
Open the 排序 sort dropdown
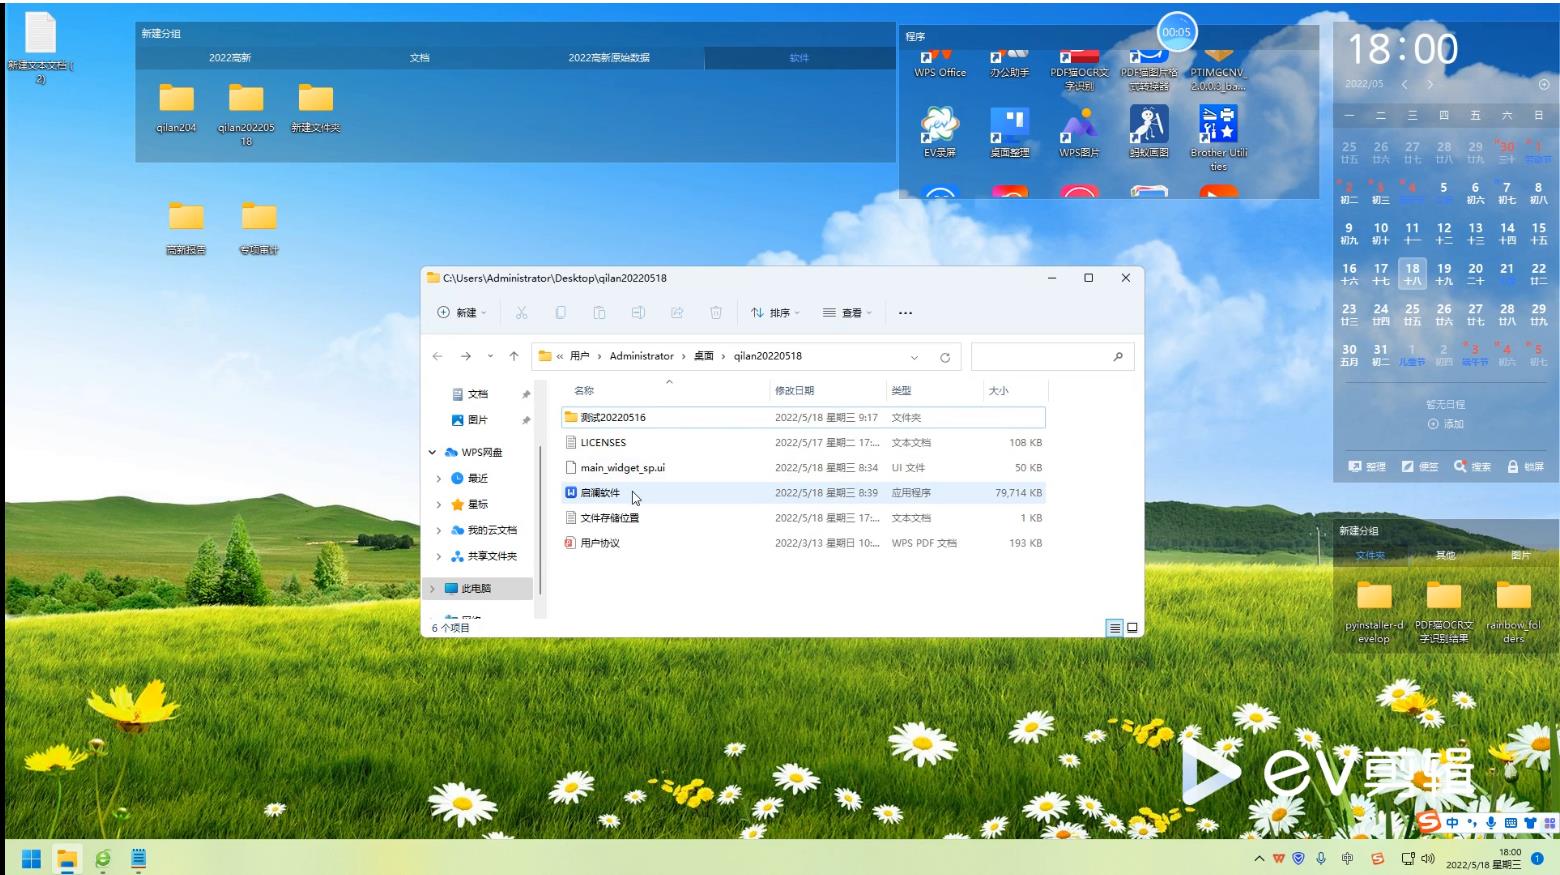pos(776,313)
